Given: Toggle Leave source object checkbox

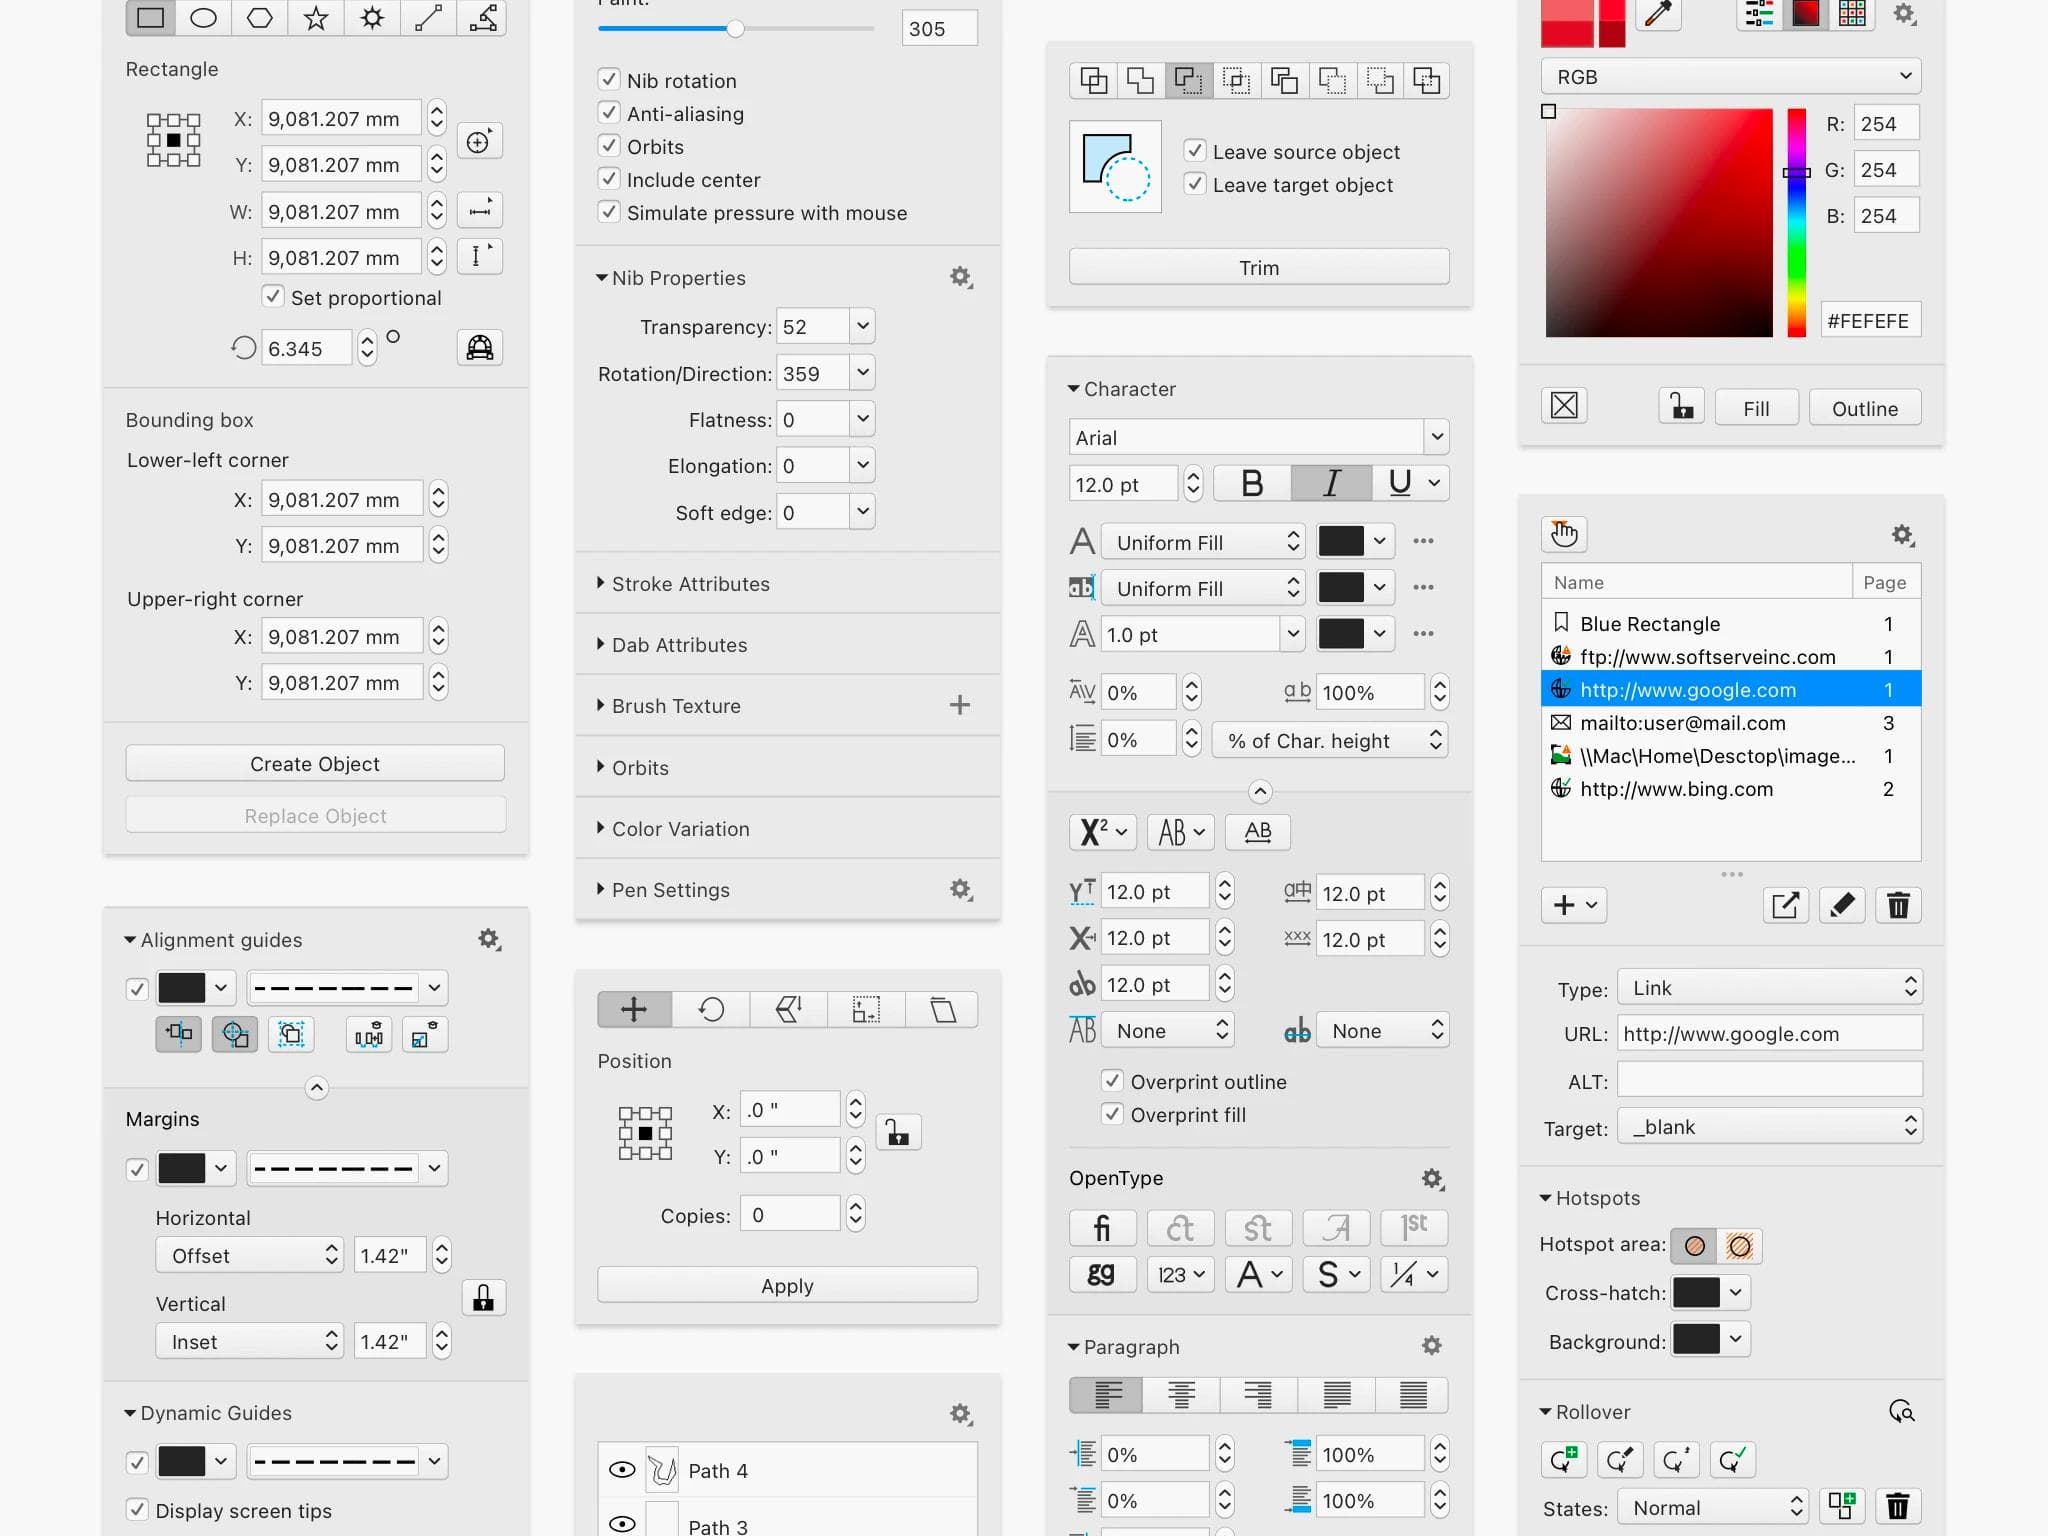Looking at the screenshot, I should click(x=1195, y=151).
